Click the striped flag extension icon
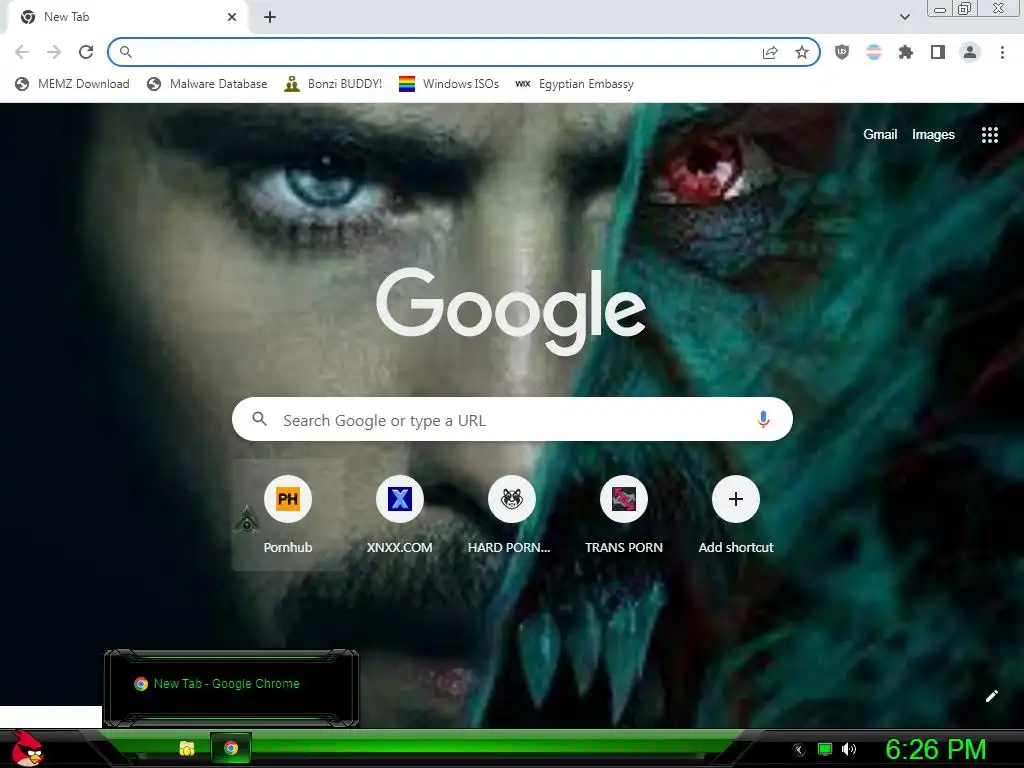Viewport: 1024px width, 768px height. pyautogui.click(x=874, y=52)
